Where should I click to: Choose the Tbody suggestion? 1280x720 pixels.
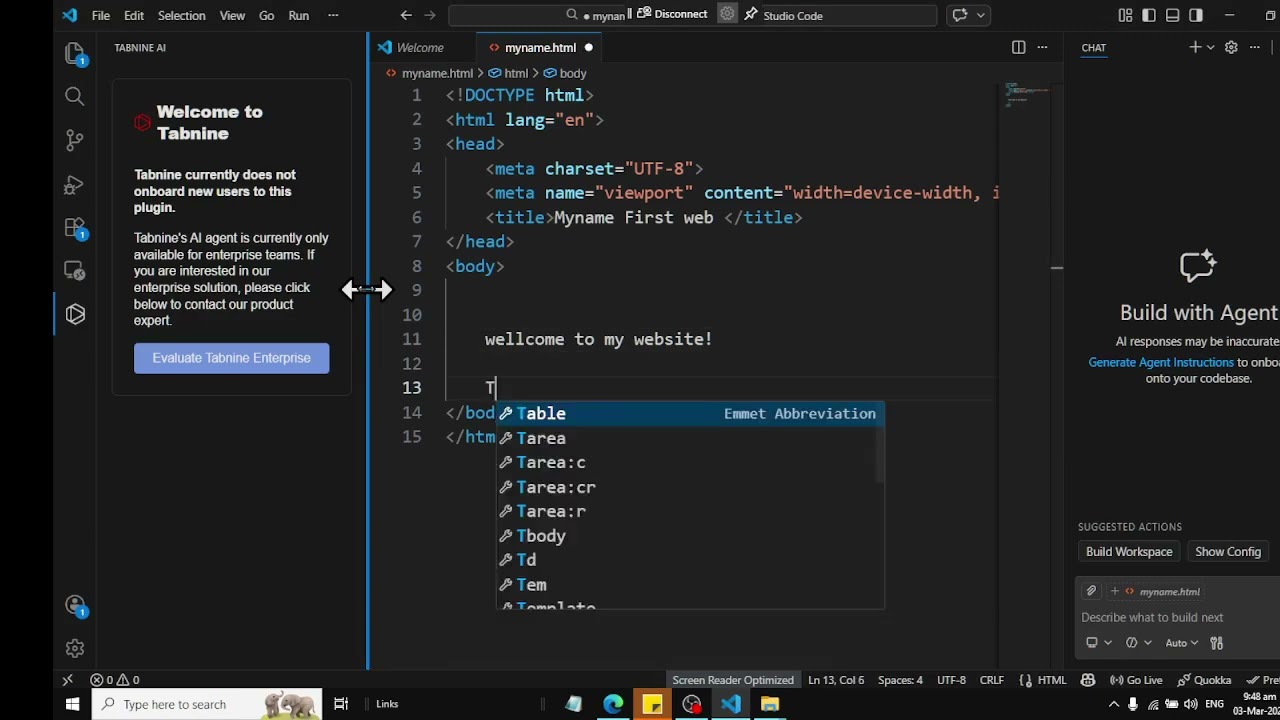(x=690, y=536)
